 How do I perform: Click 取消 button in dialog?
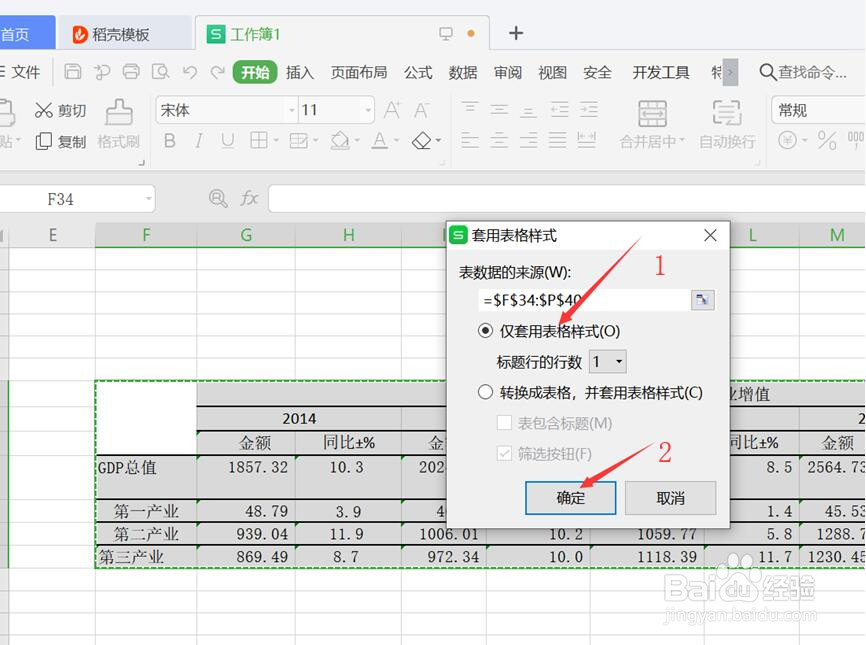click(x=670, y=498)
